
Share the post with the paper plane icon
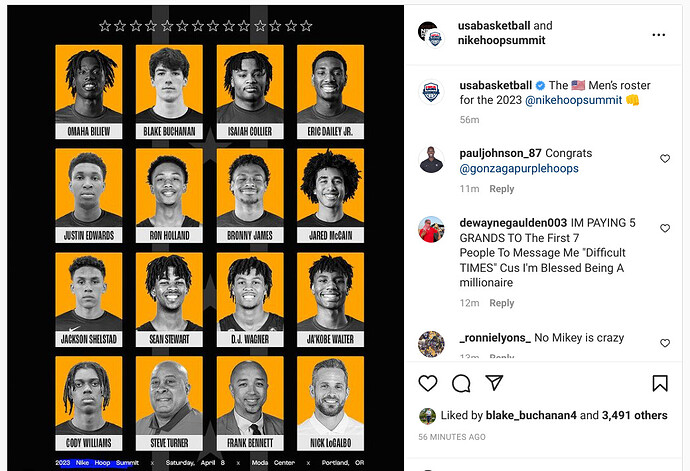point(494,383)
